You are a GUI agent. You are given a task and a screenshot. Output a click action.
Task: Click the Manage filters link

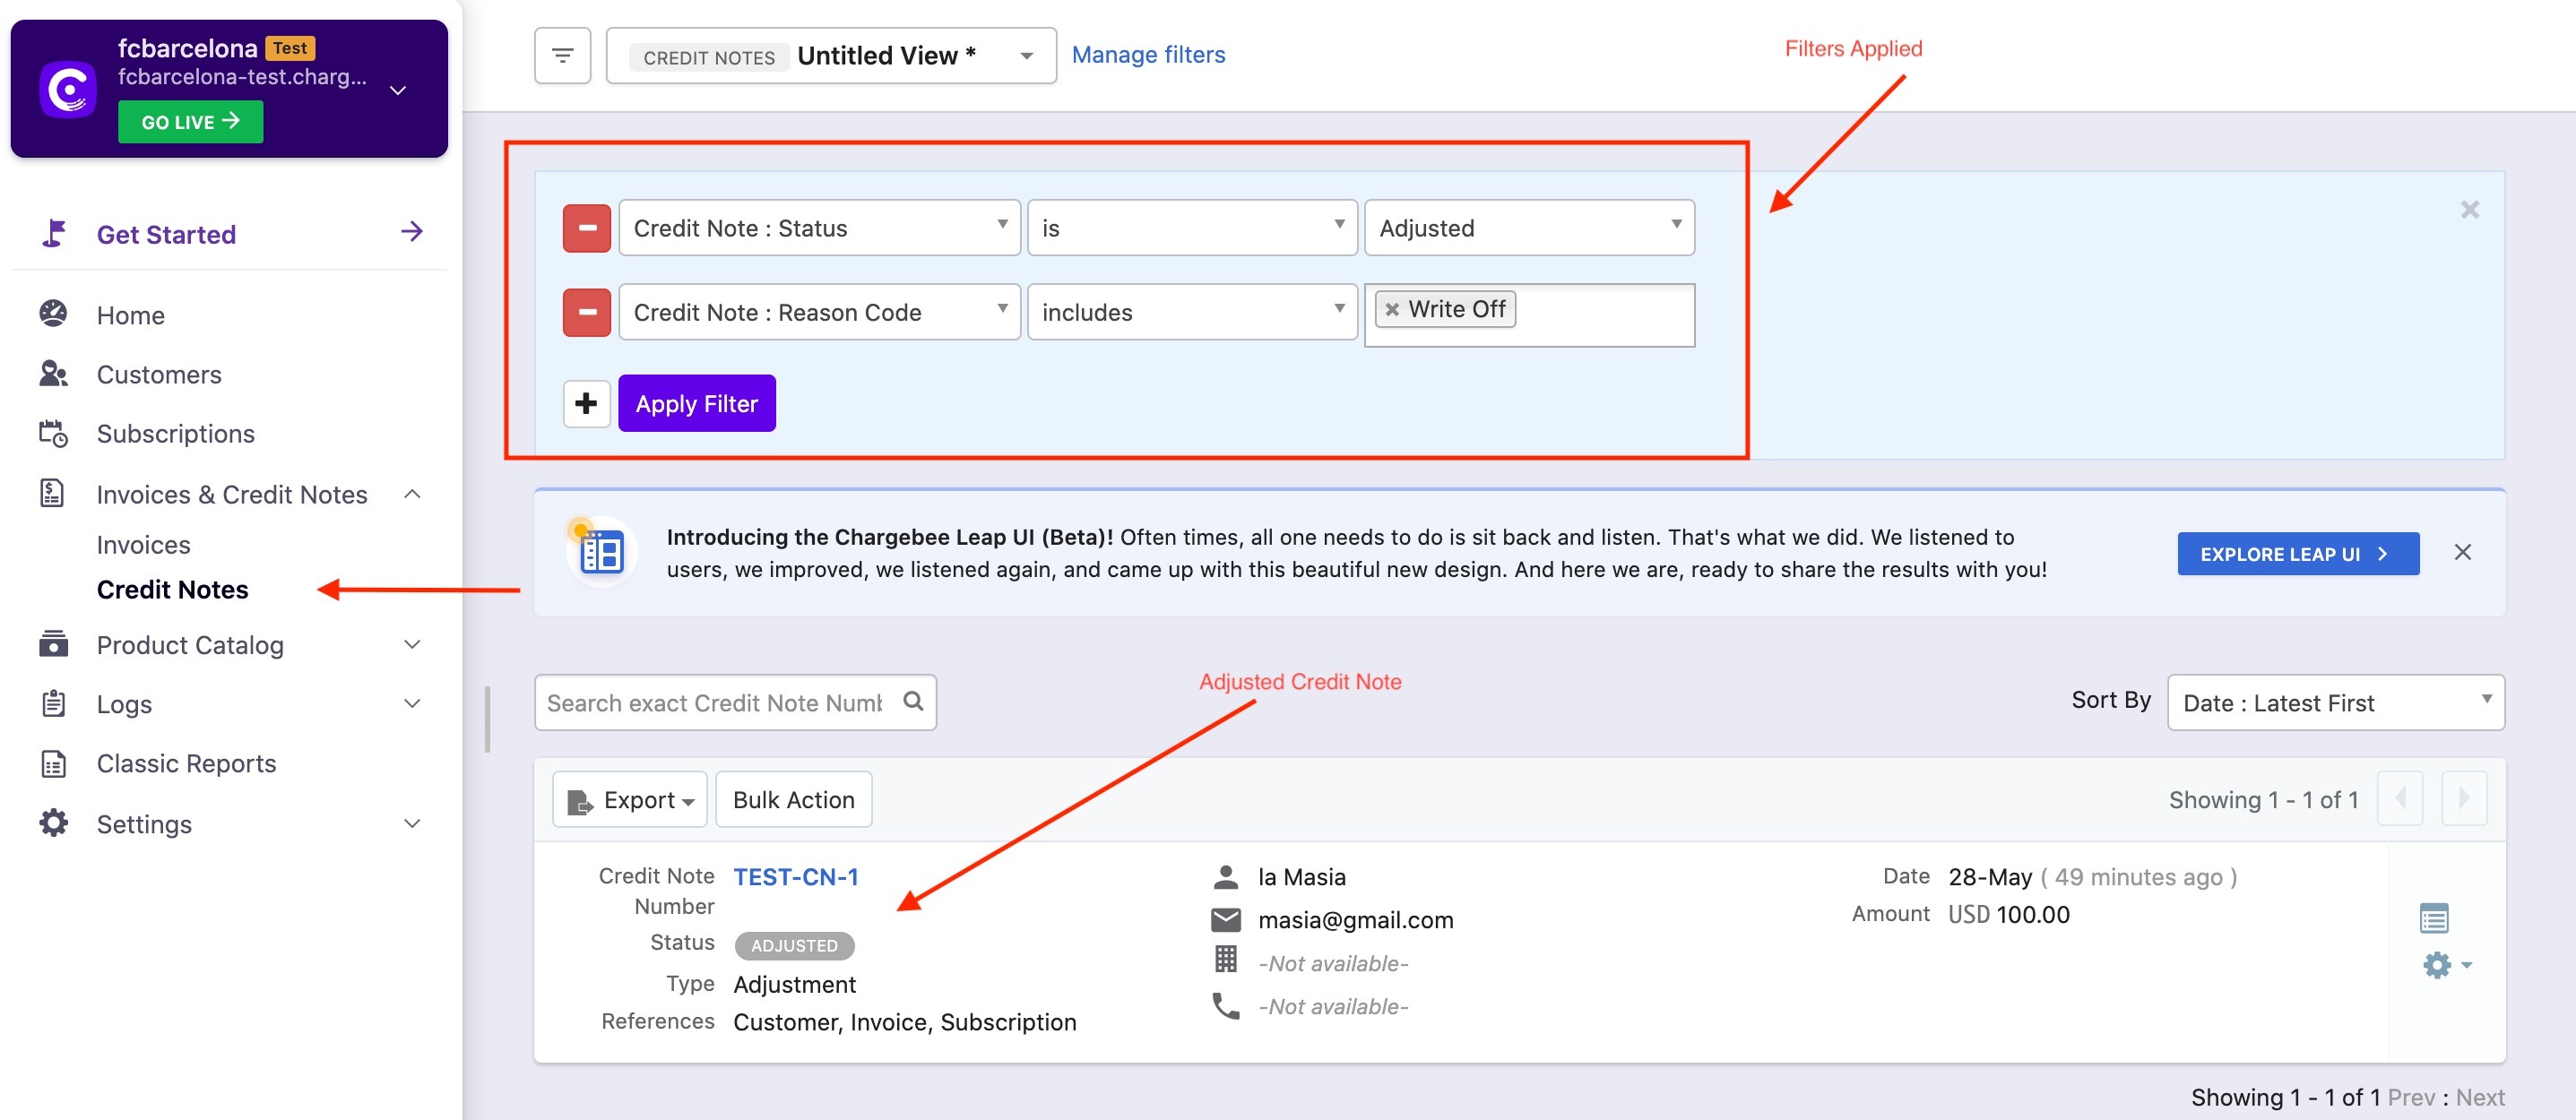[1147, 55]
